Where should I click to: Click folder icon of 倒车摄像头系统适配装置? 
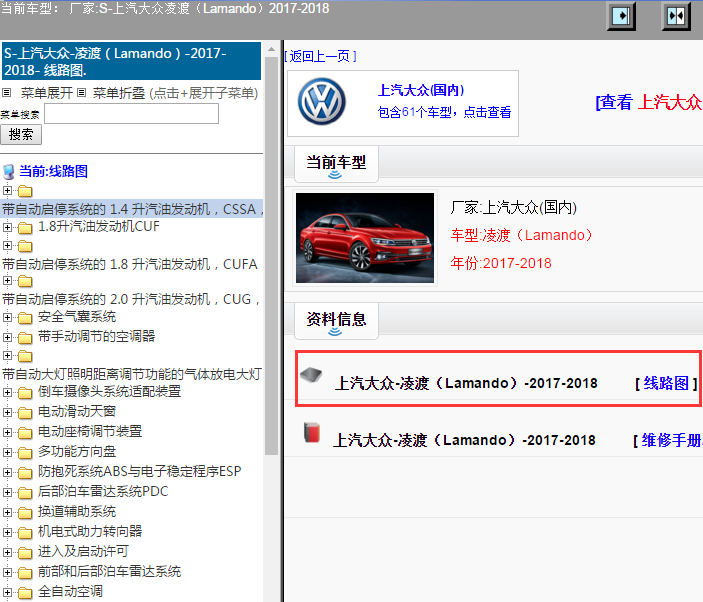[x=25, y=393]
